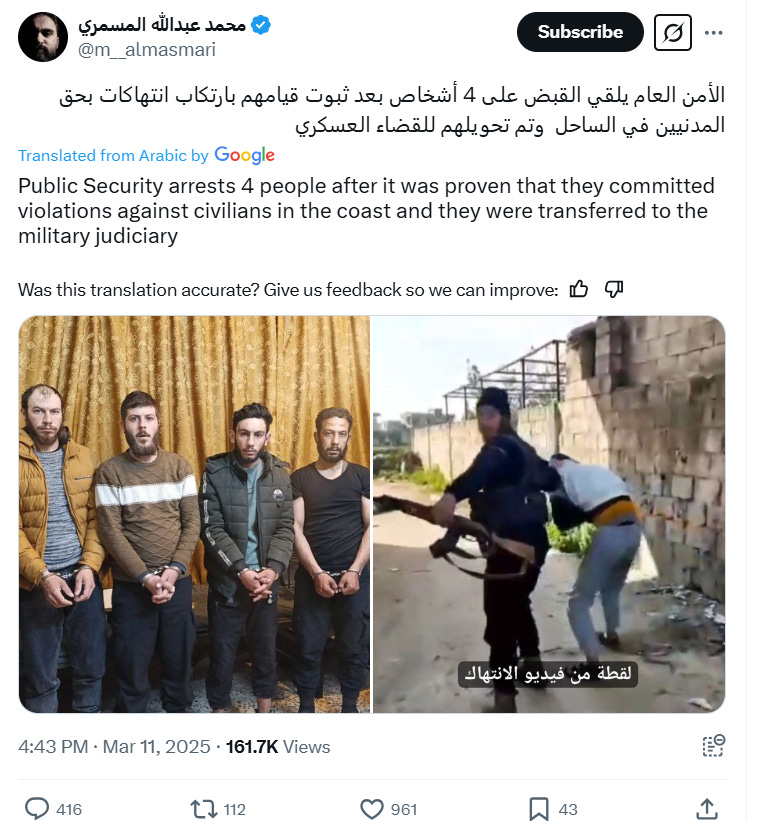Image resolution: width=757 pixels, height=821 pixels.
Task: Give thumbs up for translation accuracy
Action: click(578, 289)
